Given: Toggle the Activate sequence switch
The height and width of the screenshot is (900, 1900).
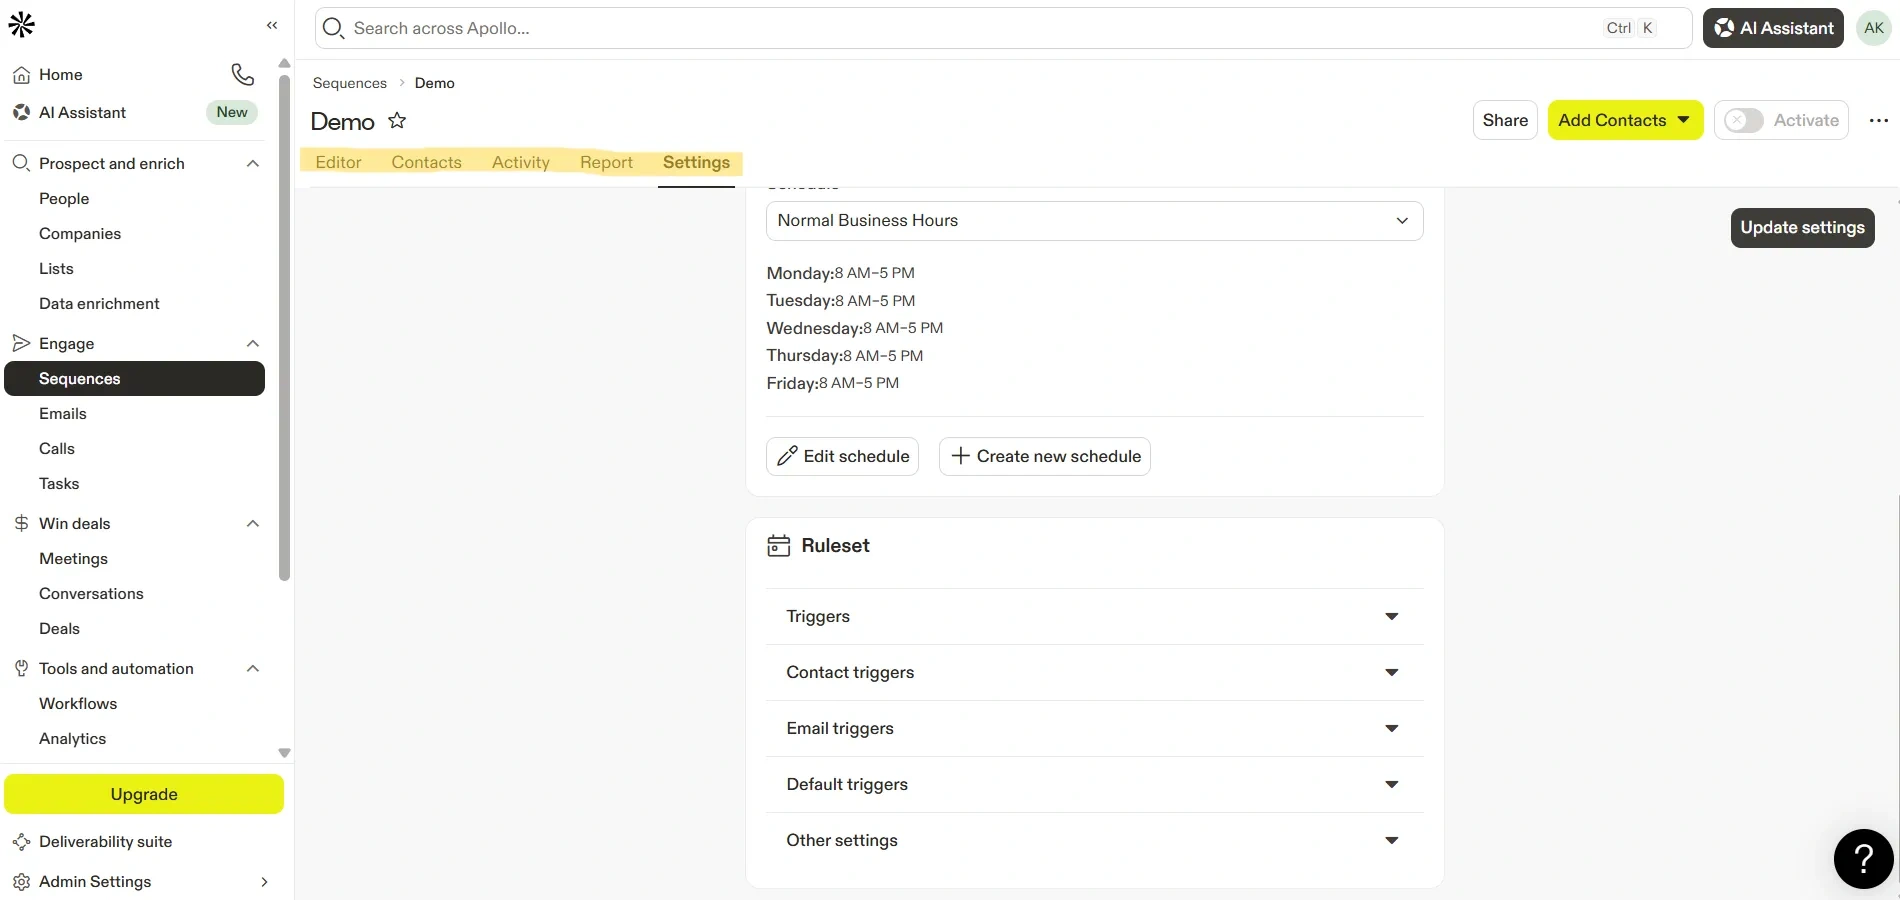Looking at the screenshot, I should click(1744, 121).
